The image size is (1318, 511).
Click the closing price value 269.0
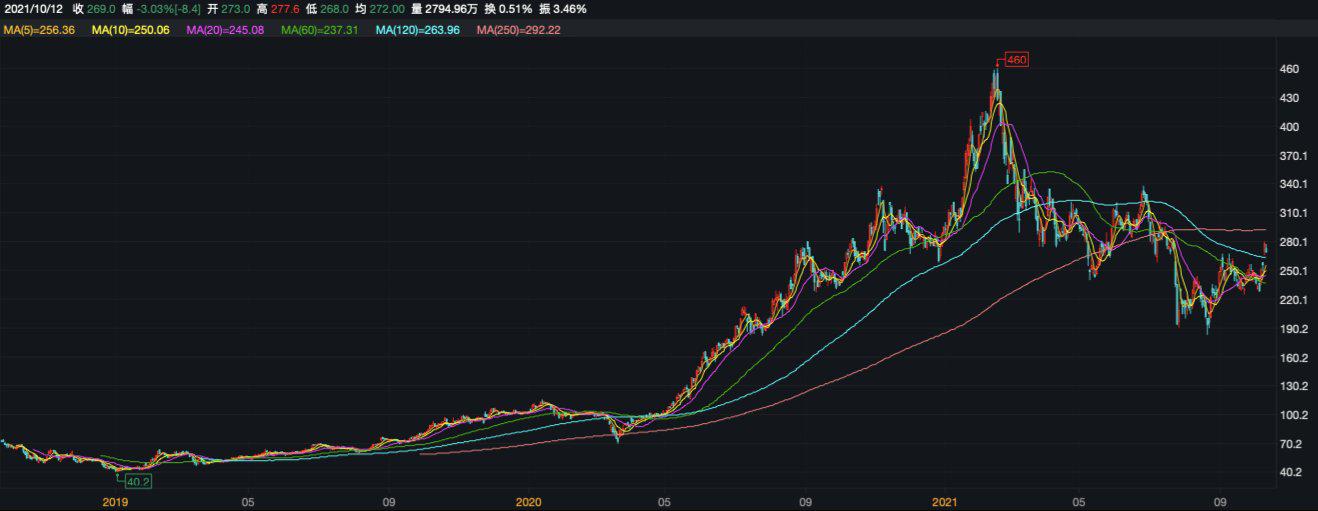[101, 9]
